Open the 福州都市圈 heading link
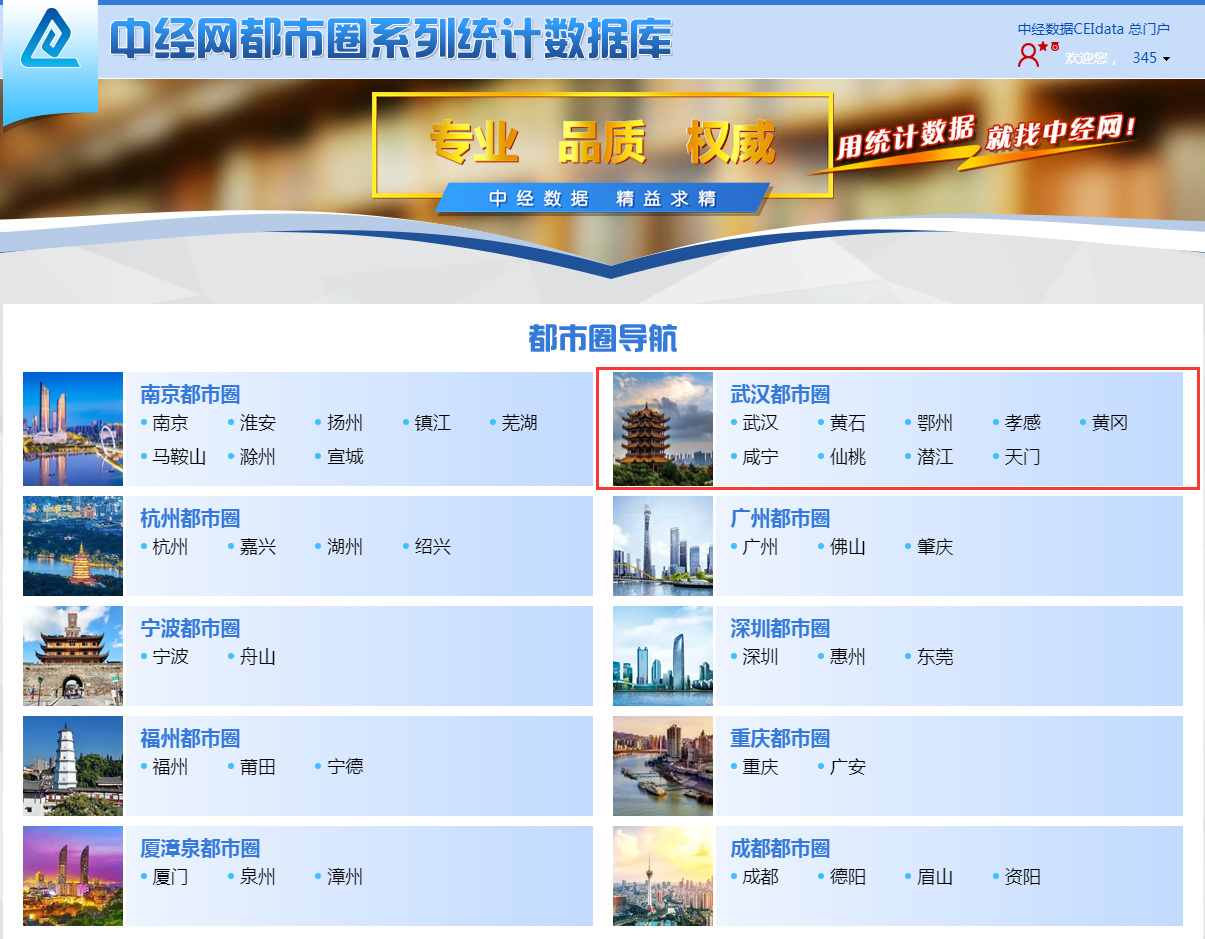 click(x=190, y=738)
